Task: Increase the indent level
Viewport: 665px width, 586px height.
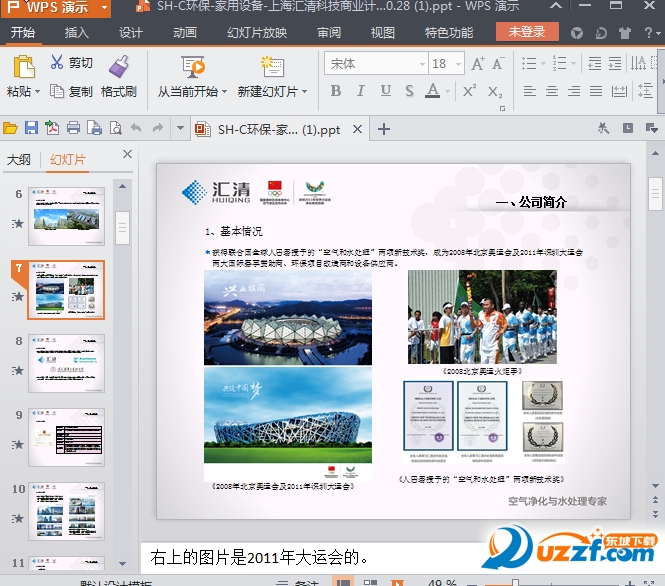Action: pos(615,64)
